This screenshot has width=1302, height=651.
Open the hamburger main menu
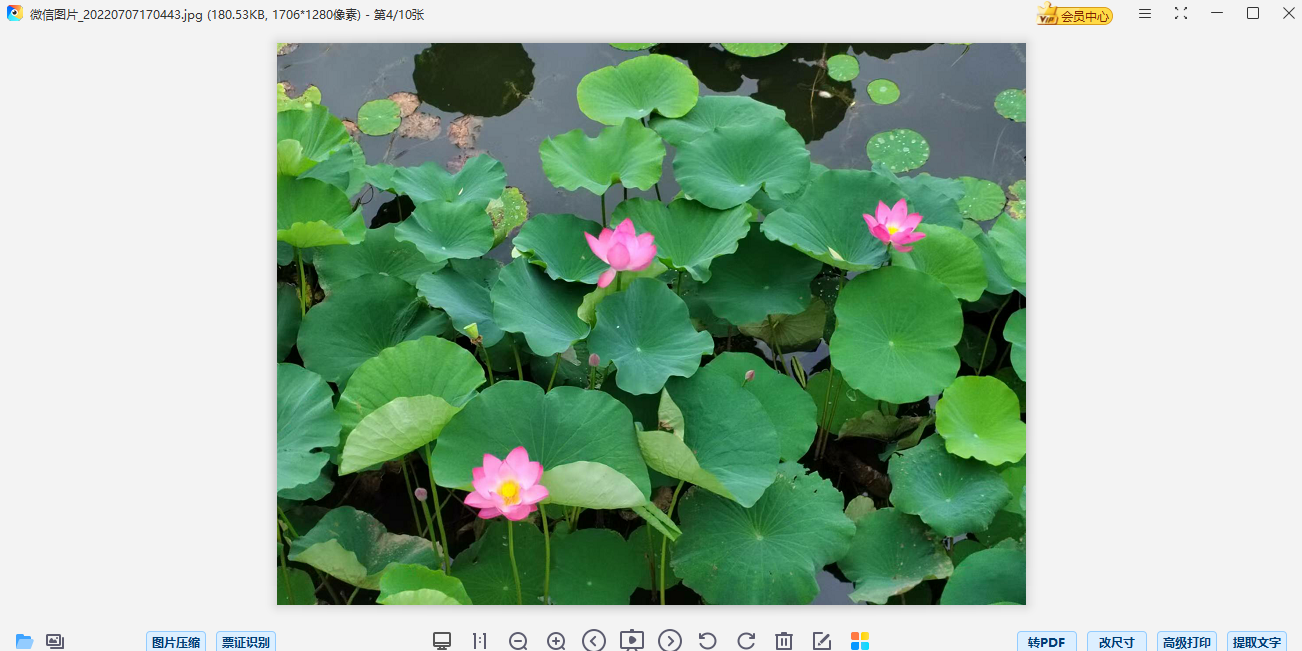pos(1145,14)
